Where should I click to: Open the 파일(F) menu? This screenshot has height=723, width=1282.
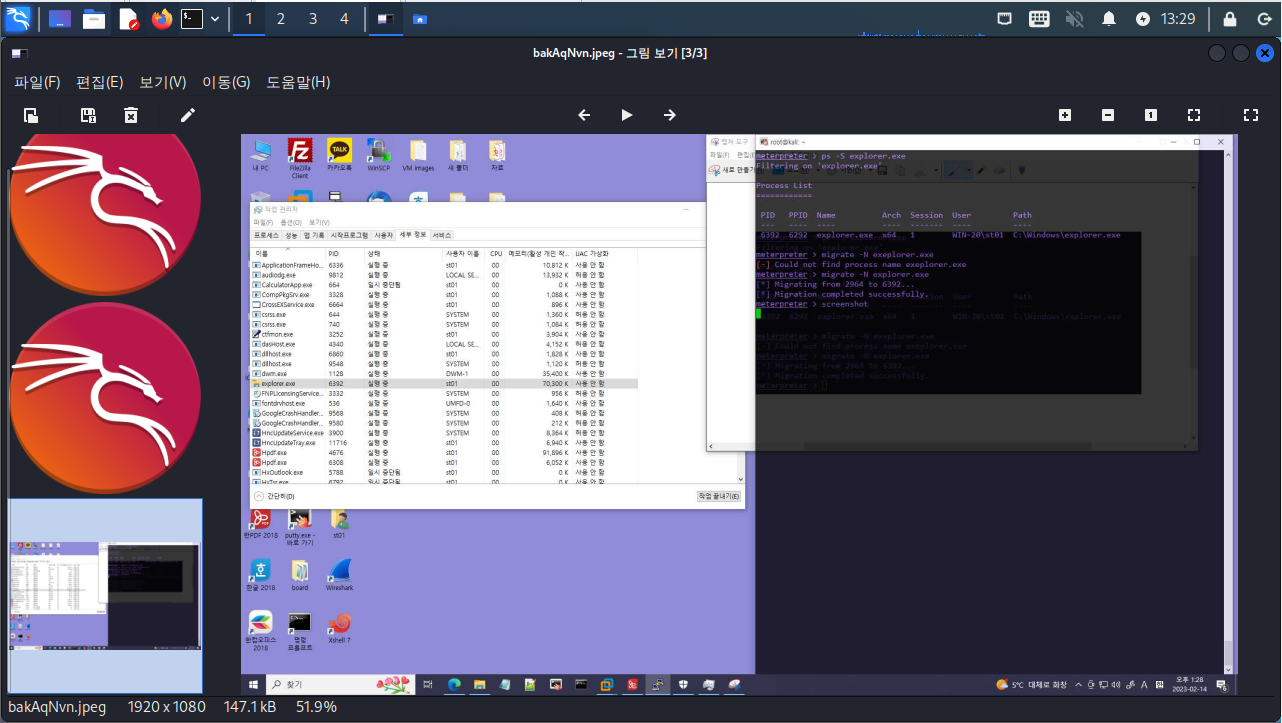click(x=37, y=82)
